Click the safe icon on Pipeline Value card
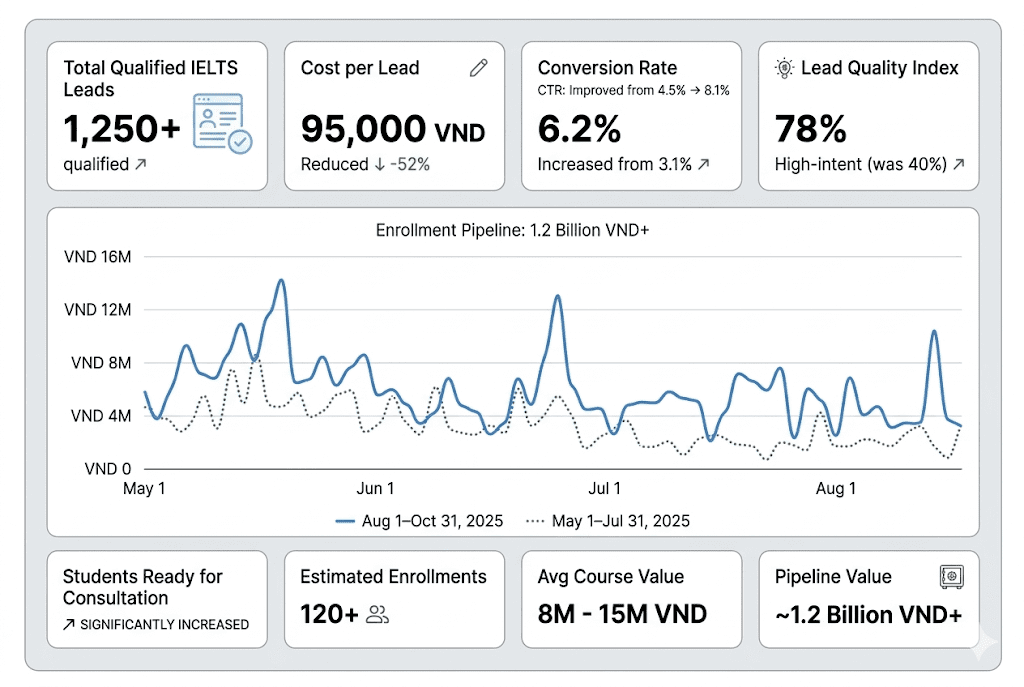 (952, 577)
